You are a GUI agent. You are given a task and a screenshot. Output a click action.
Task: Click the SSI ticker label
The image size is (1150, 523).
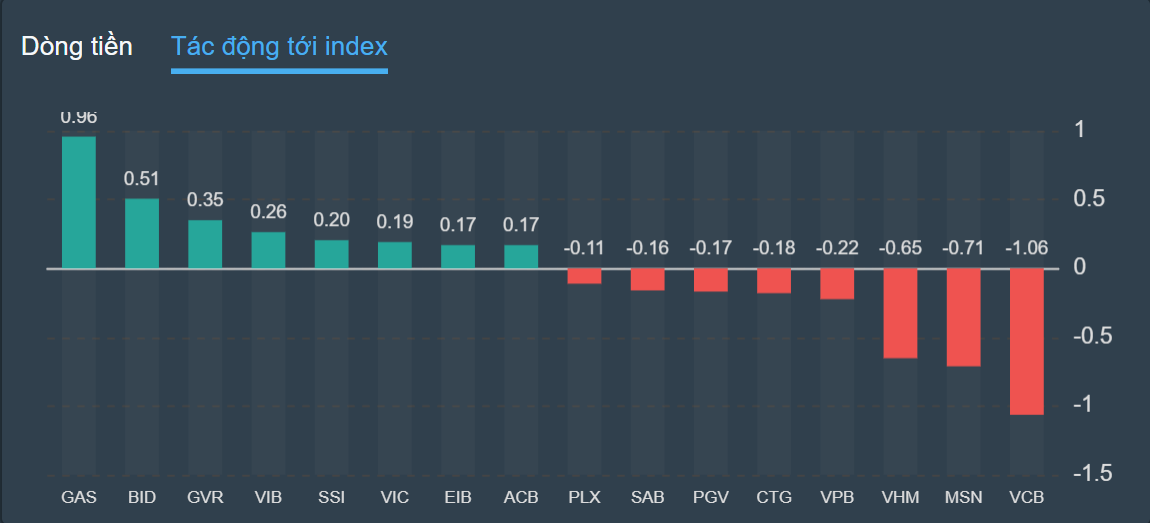(x=331, y=497)
